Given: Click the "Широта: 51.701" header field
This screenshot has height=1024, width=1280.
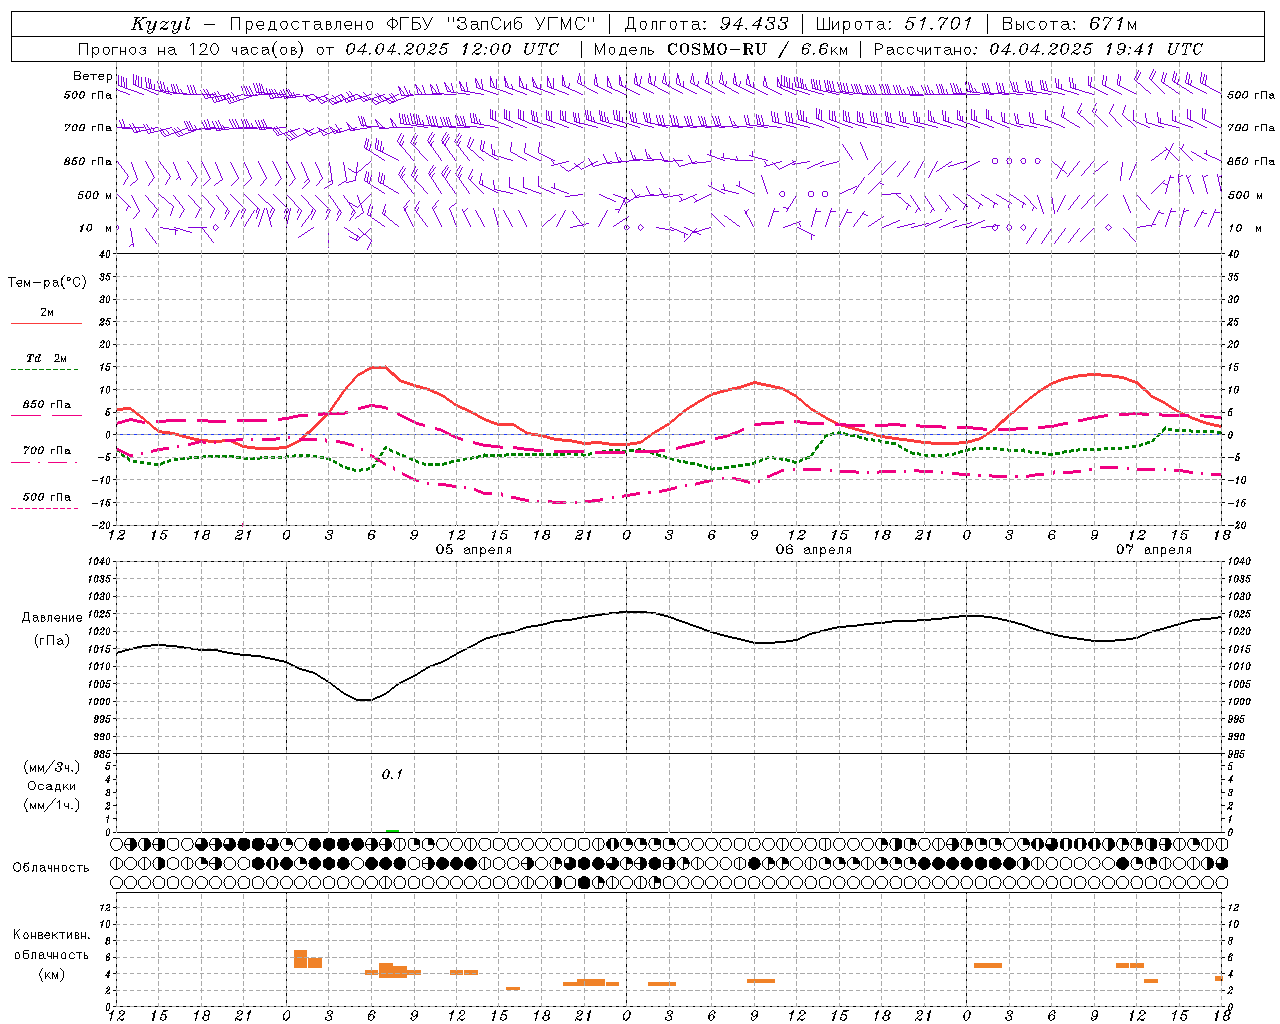Looking at the screenshot, I should click(x=893, y=24).
